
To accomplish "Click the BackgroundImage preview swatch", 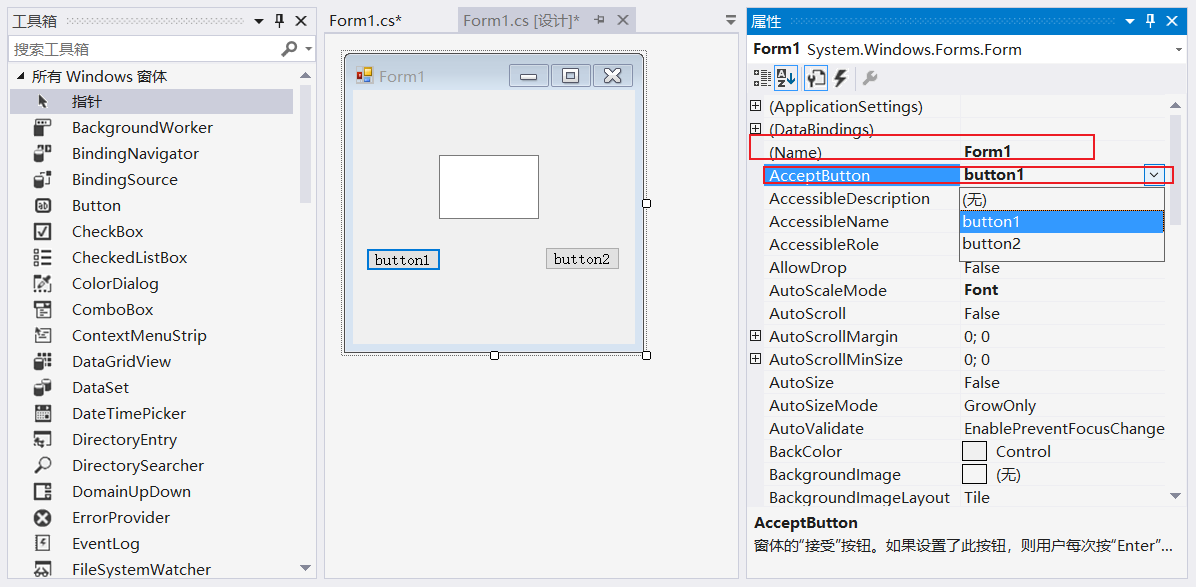I will (x=974, y=474).
